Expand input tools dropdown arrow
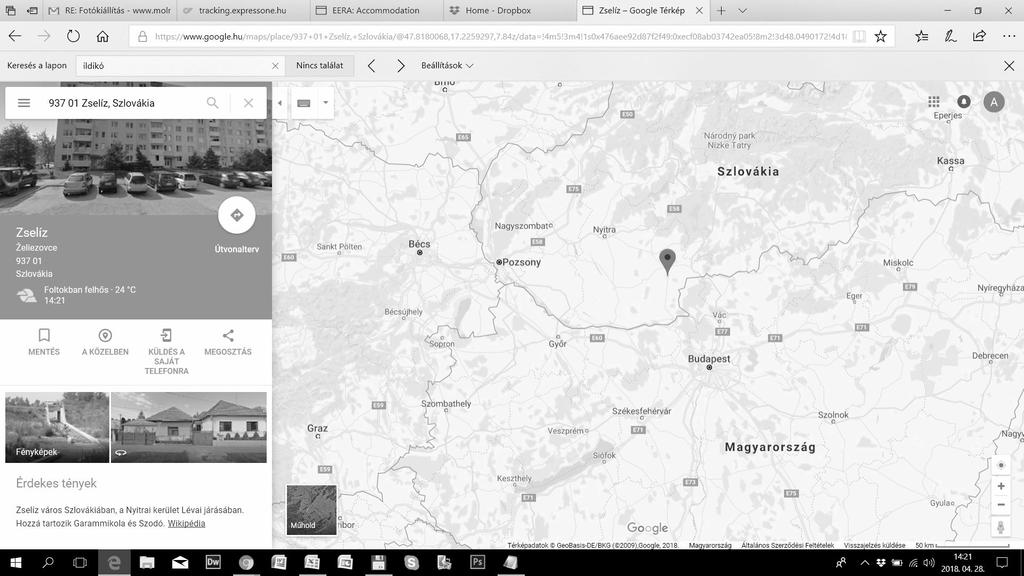Screen dimensions: 1024x576 [x=325, y=103]
